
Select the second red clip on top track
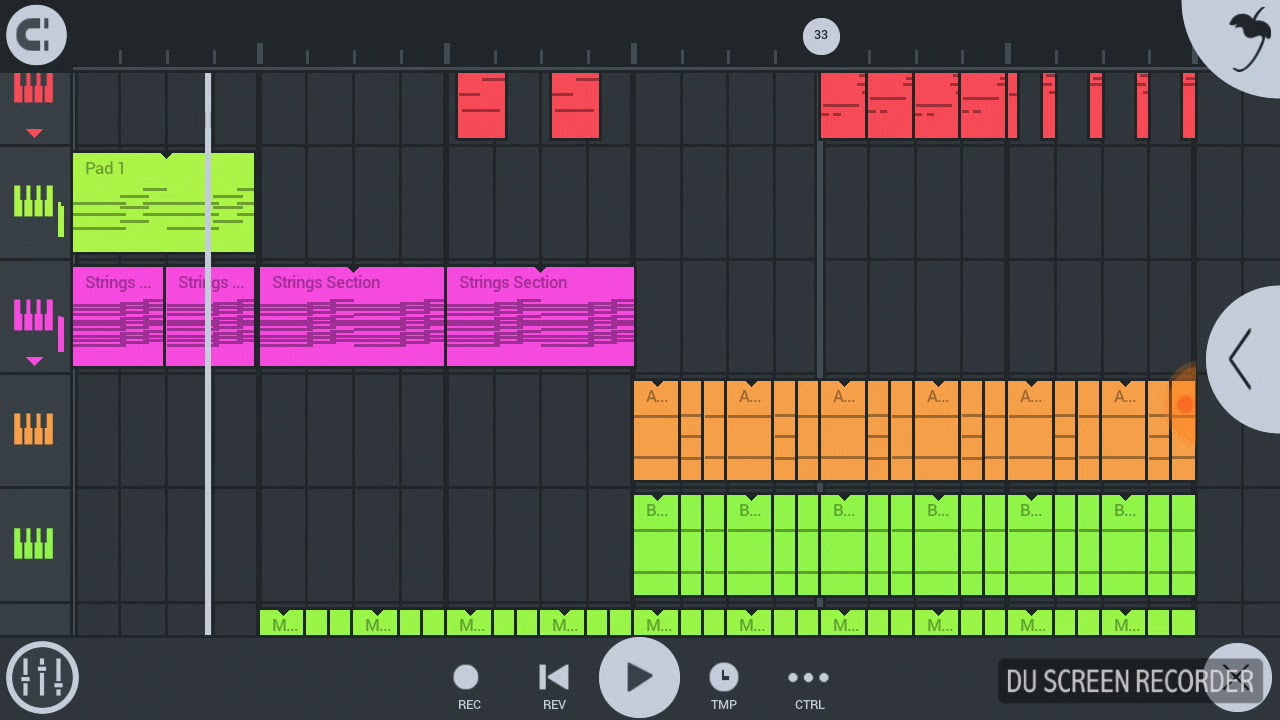[575, 105]
